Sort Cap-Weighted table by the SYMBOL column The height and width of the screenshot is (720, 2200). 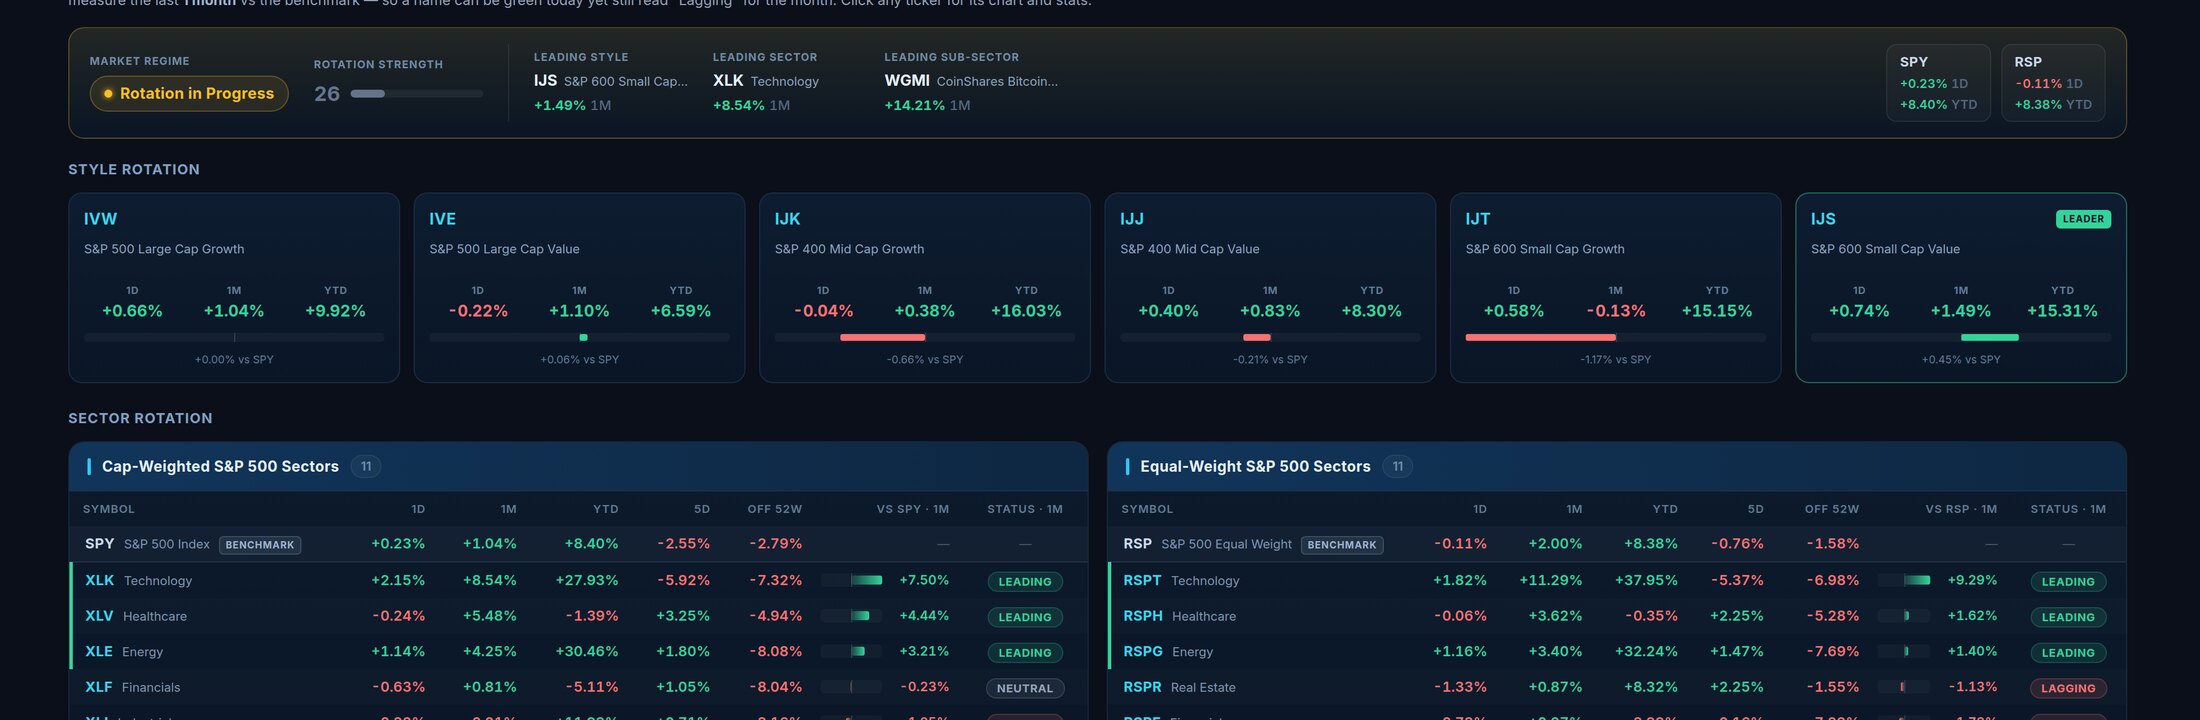click(x=109, y=509)
